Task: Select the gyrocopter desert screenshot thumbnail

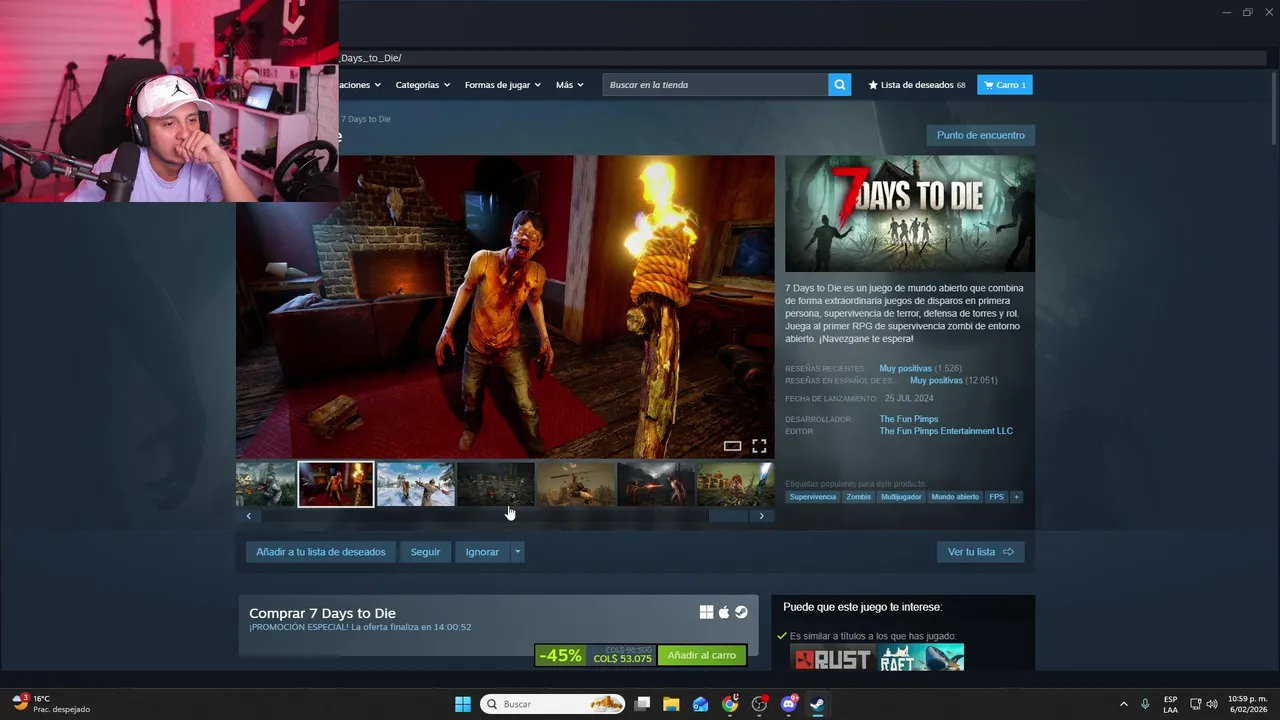Action: tap(576, 484)
